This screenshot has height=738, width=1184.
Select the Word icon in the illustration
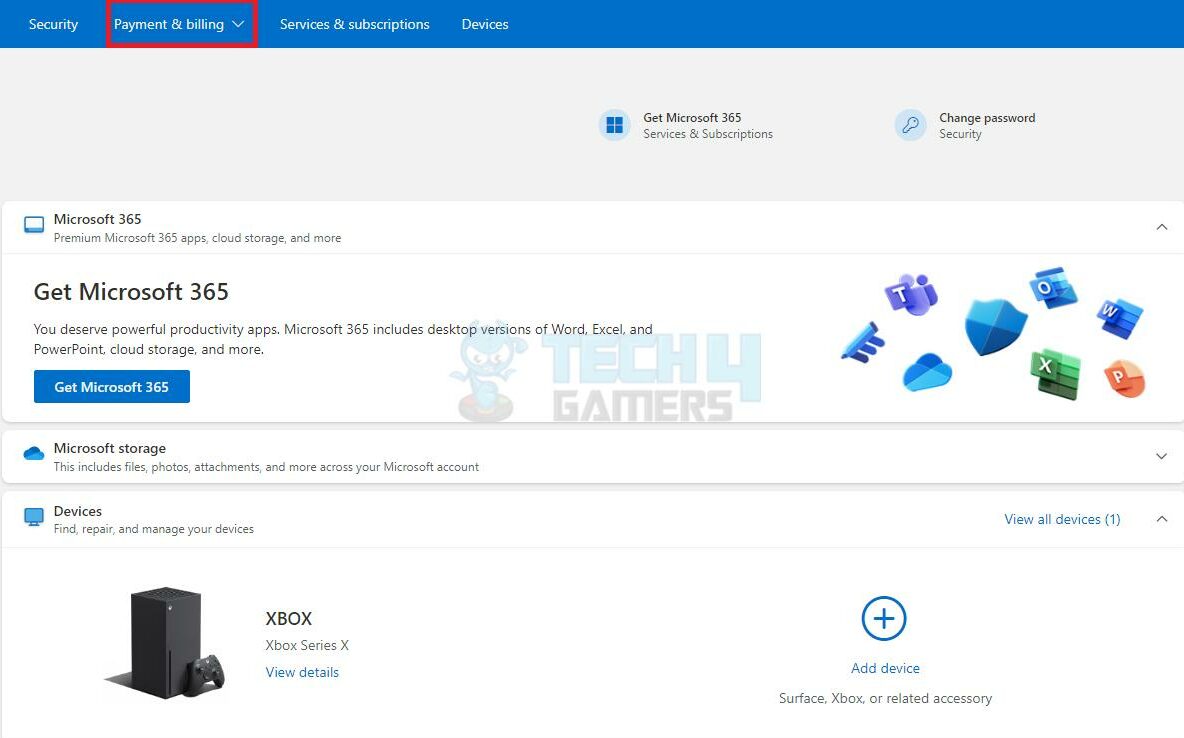point(1117,316)
